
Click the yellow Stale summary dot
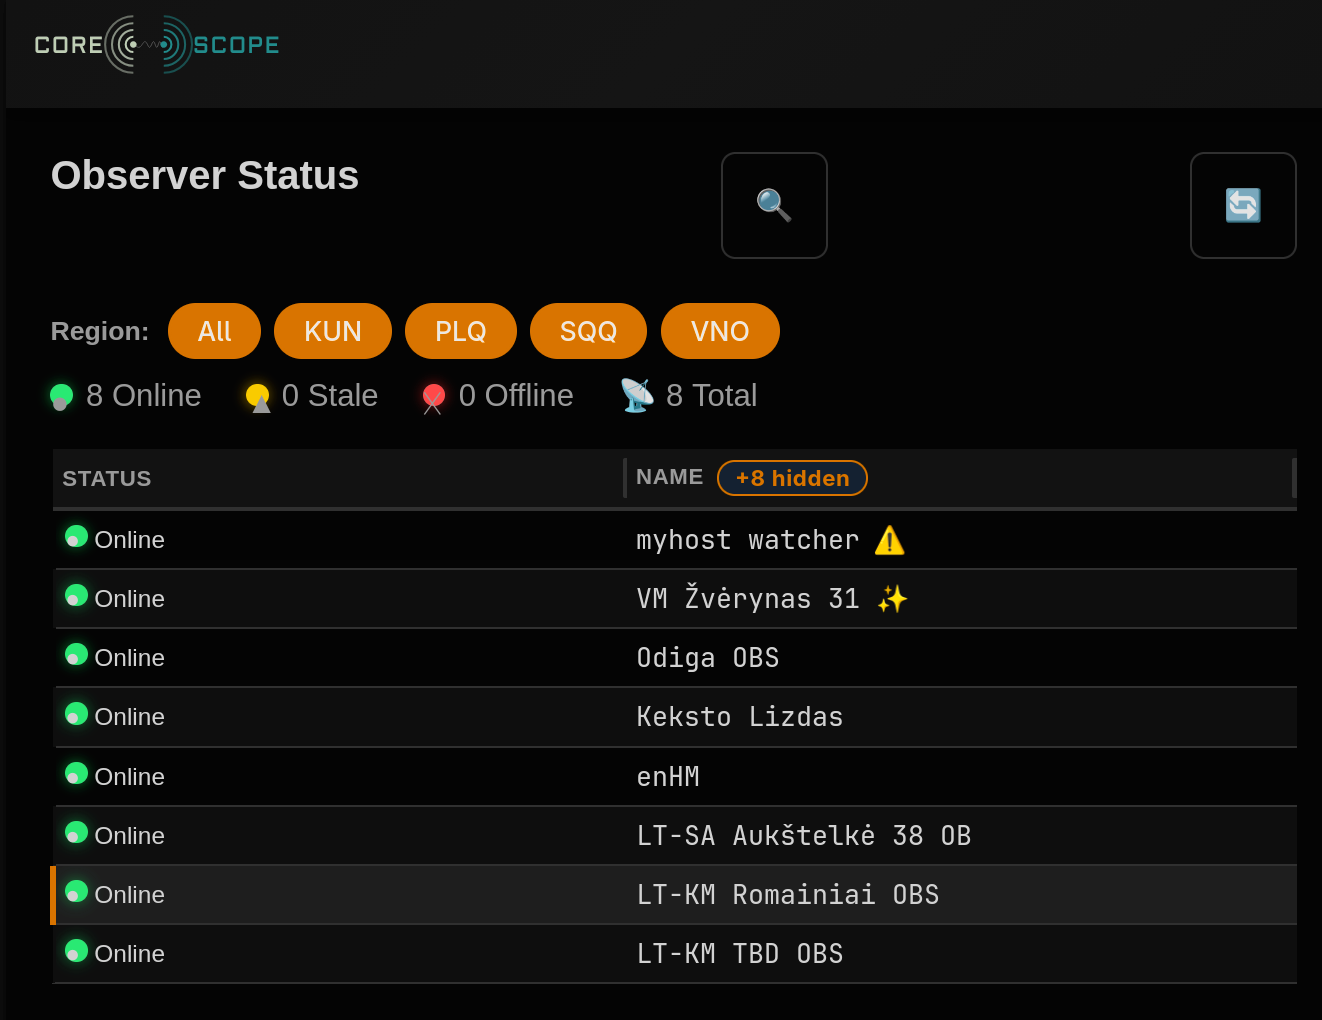tap(258, 396)
